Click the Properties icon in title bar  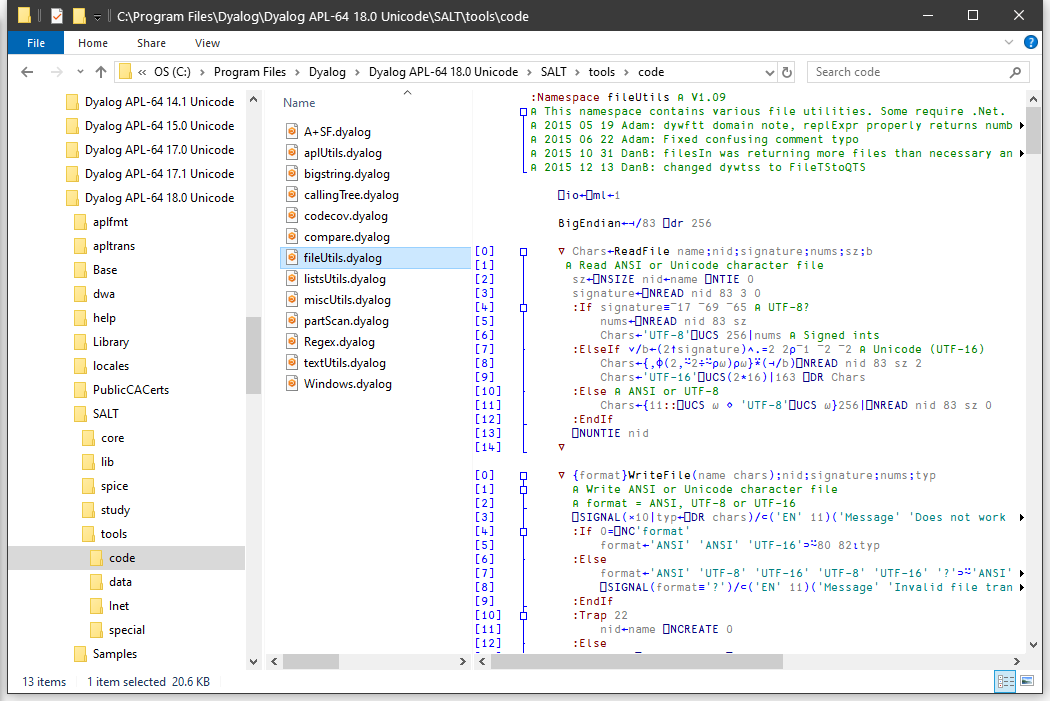tap(56, 16)
